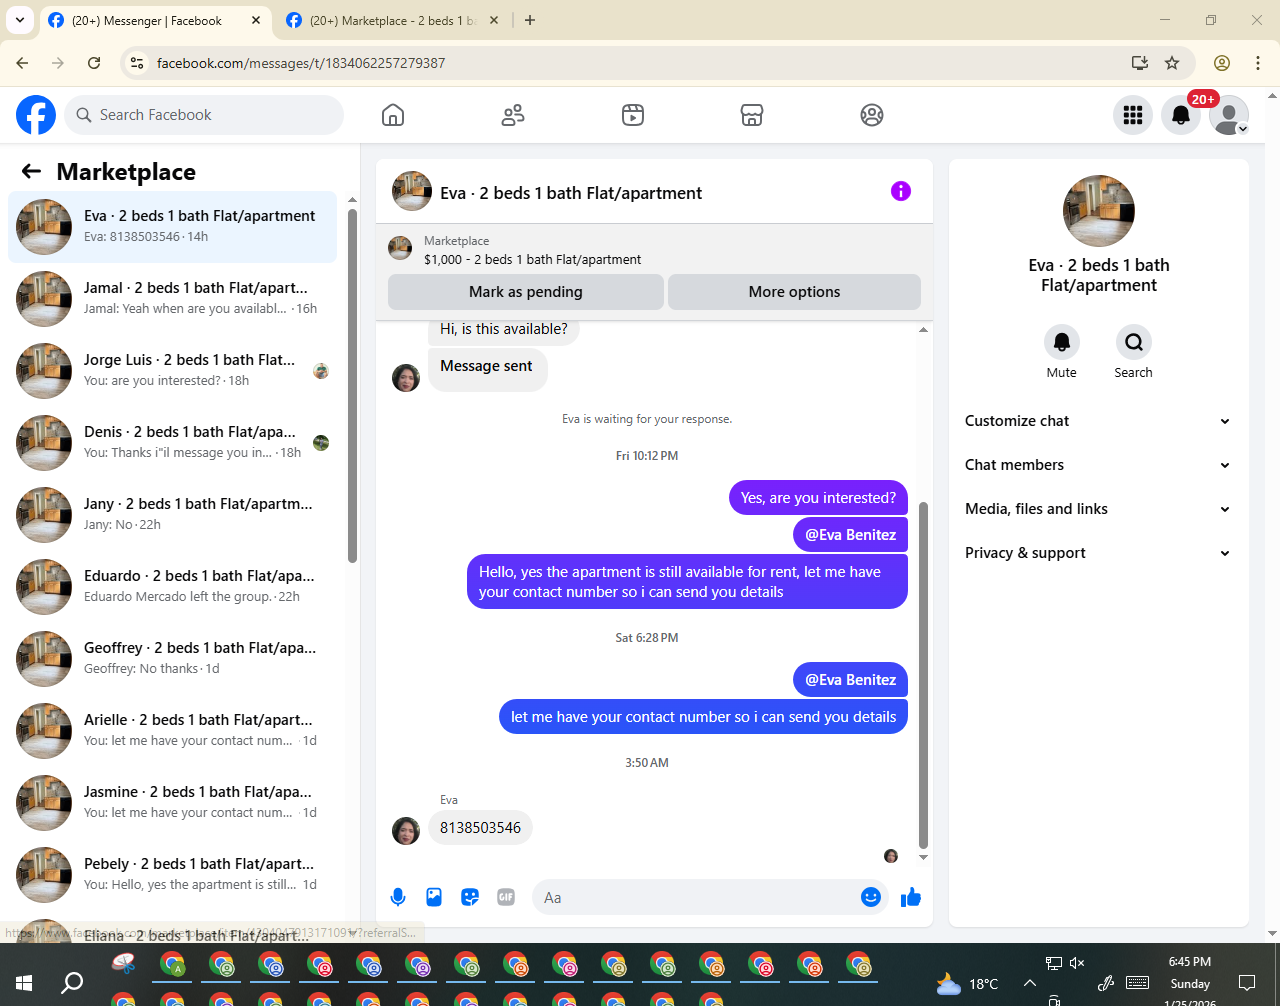Image resolution: width=1280 pixels, height=1006 pixels.
Task: Send a voice clip with microphone icon
Action: click(x=398, y=897)
